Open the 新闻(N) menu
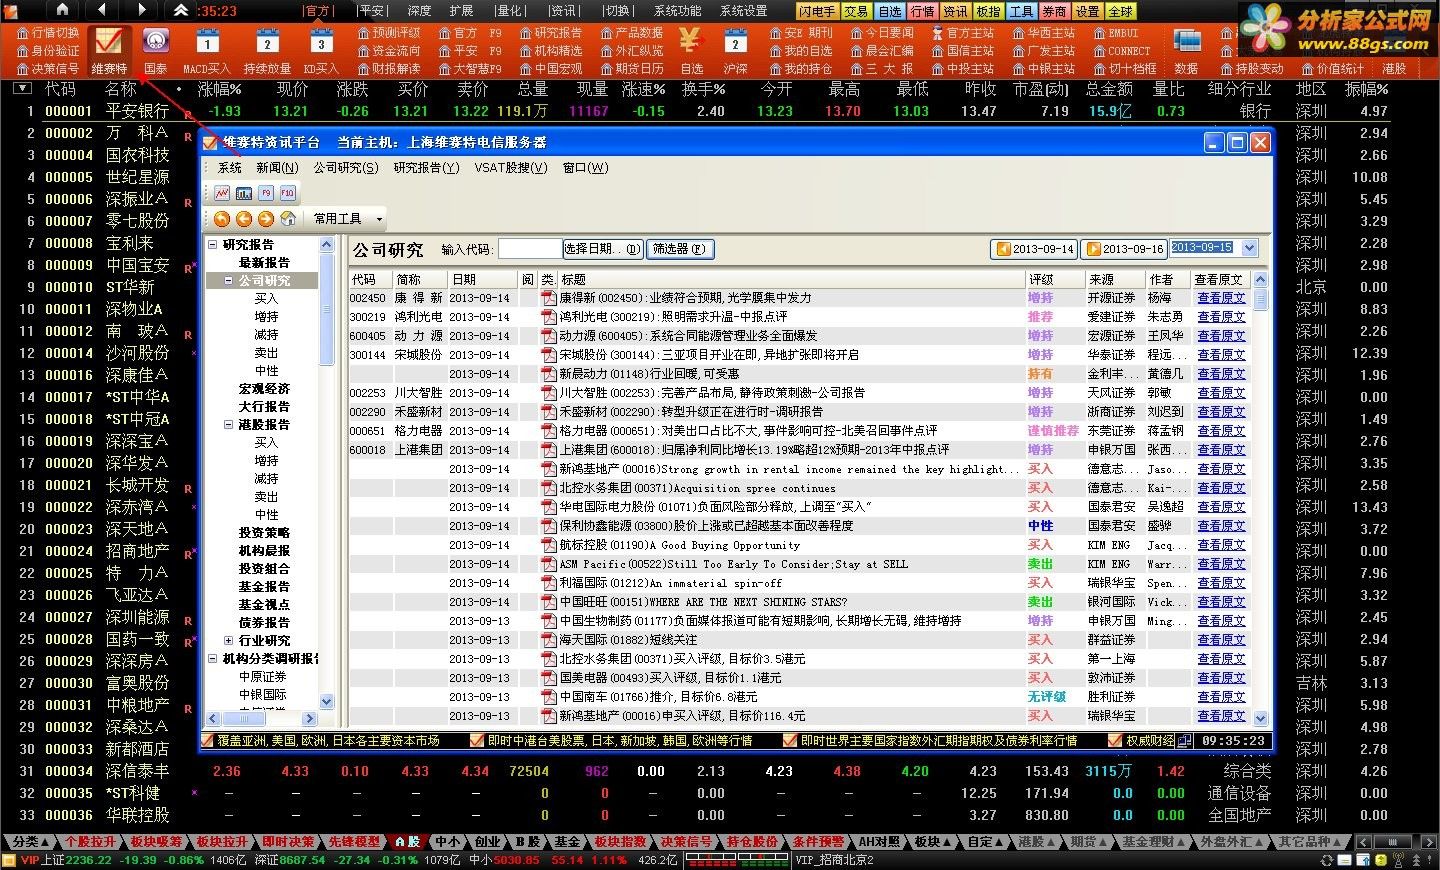This screenshot has width=1440, height=870. coord(277,168)
